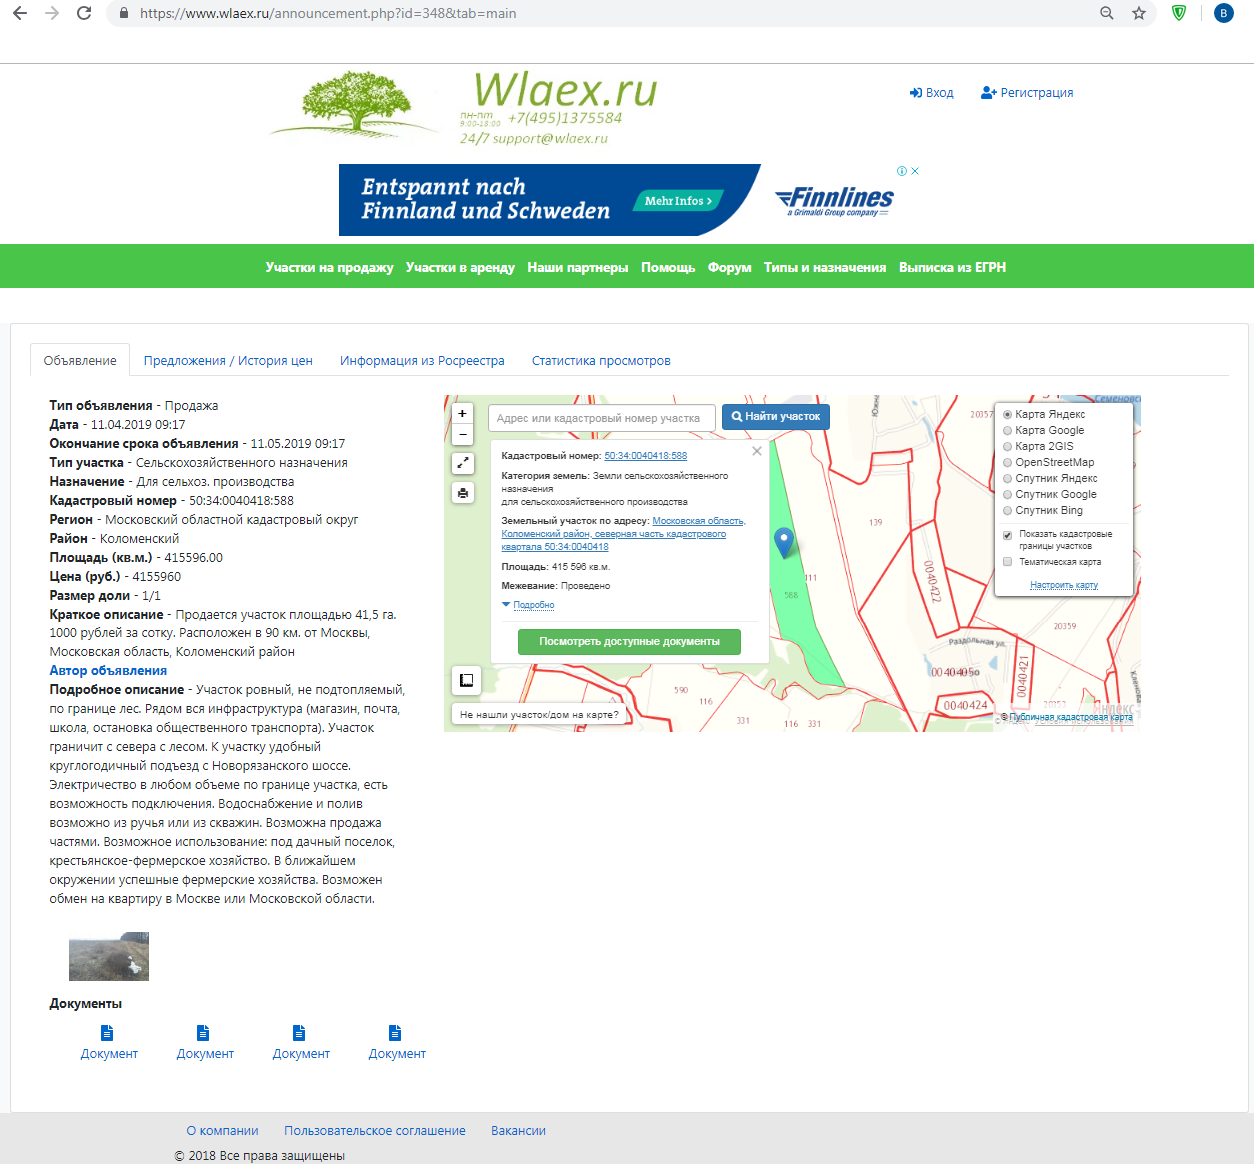Image resolution: width=1254 pixels, height=1164 pixels.
Task: Click Mehr Infos on Finnlines ad
Action: click(678, 201)
